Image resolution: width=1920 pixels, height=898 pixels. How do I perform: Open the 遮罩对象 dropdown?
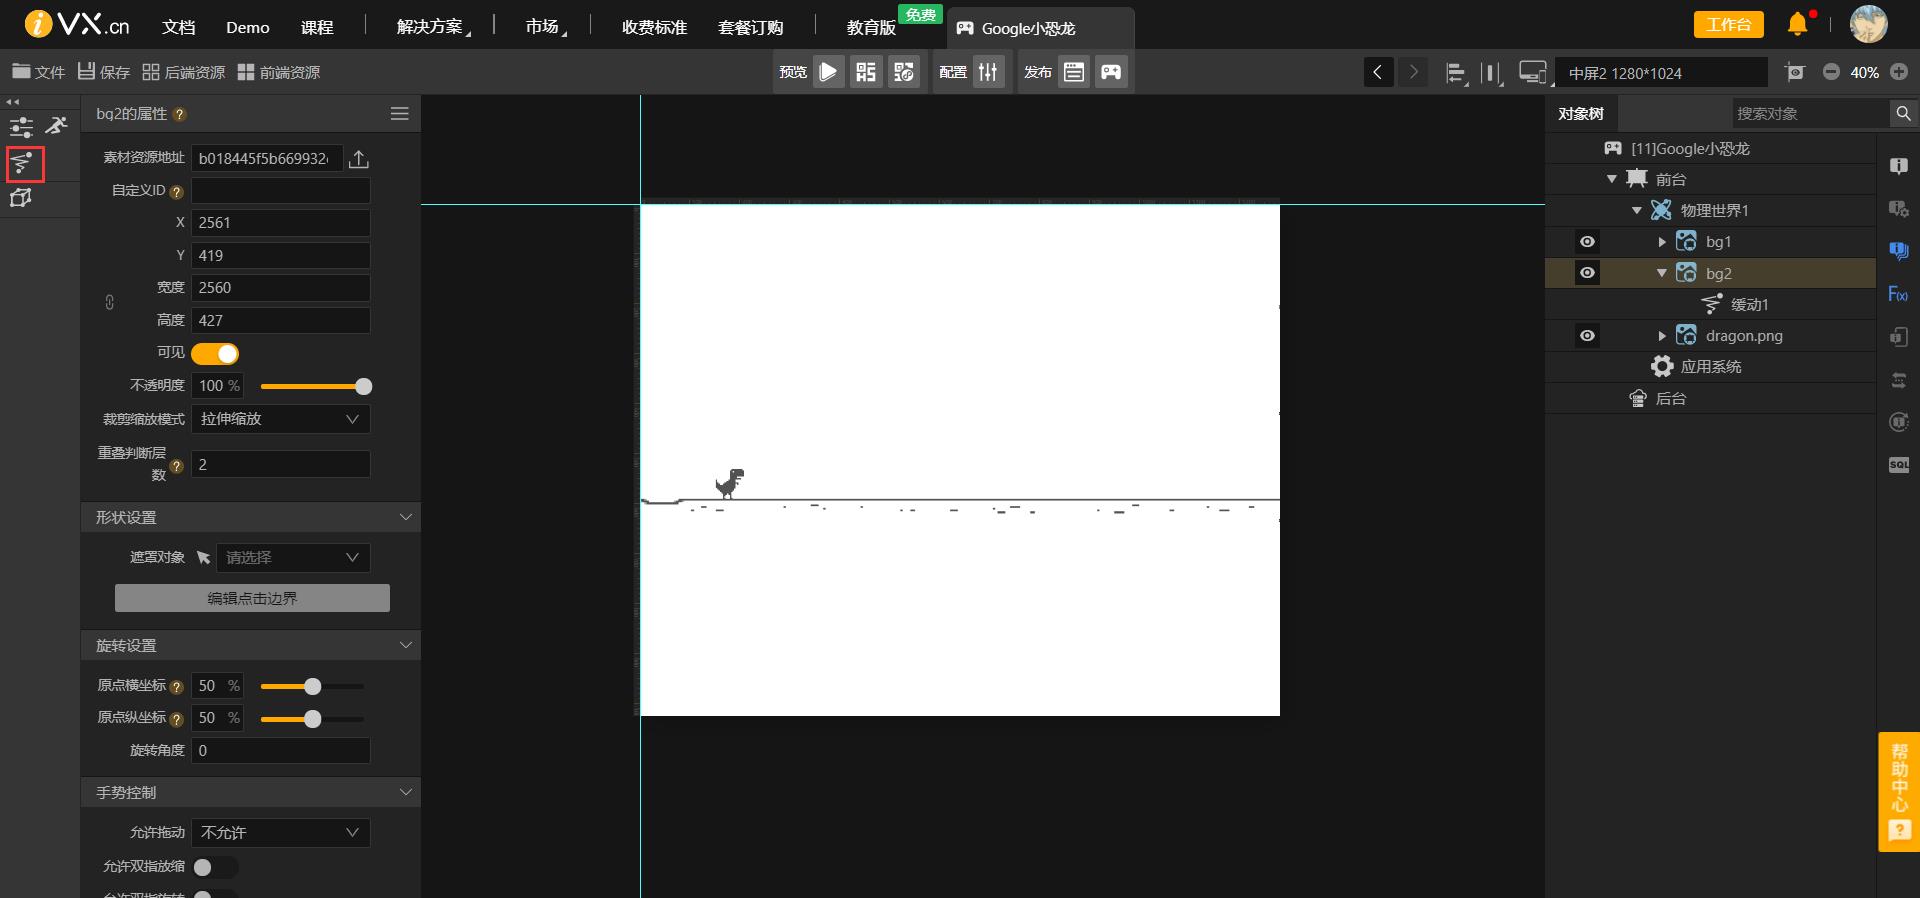click(x=293, y=558)
